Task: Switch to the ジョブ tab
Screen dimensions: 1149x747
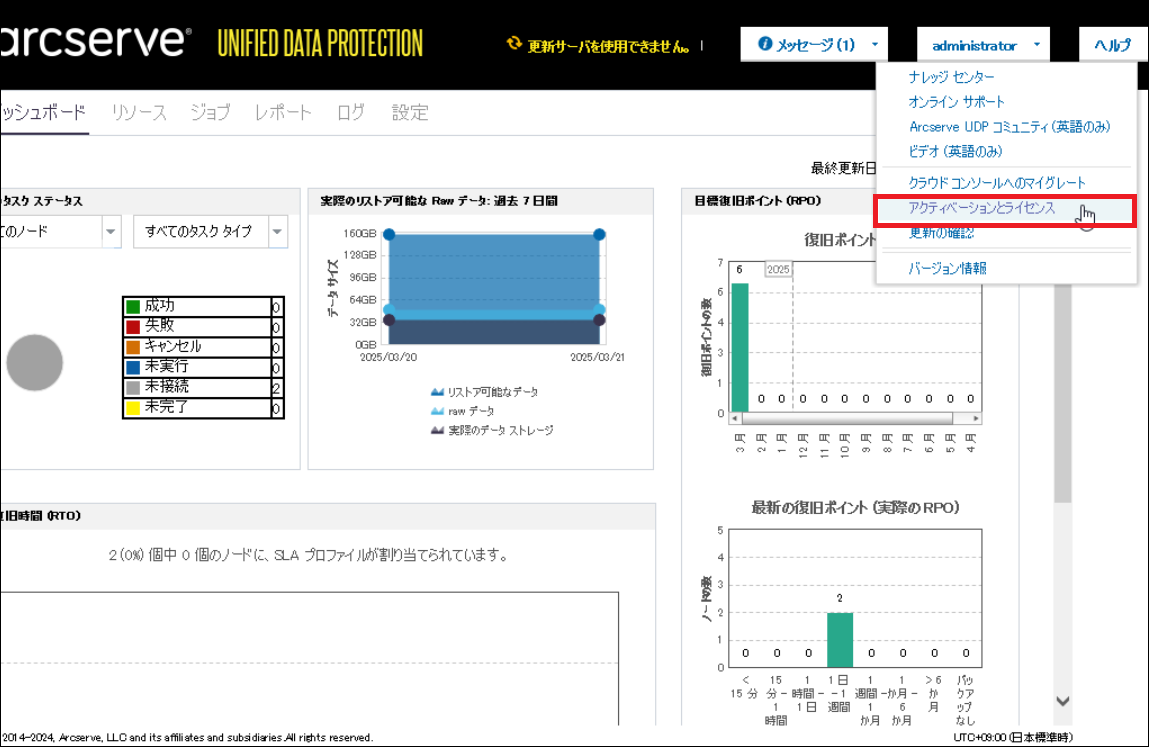Action: point(210,112)
